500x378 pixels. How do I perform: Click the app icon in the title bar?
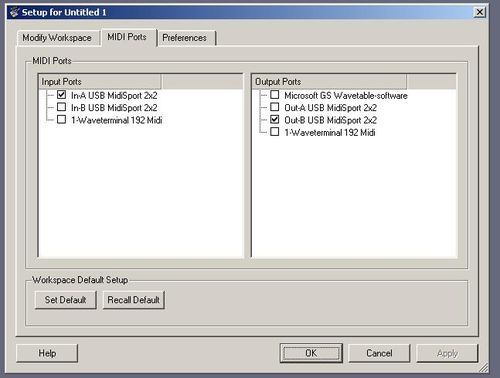14,12
